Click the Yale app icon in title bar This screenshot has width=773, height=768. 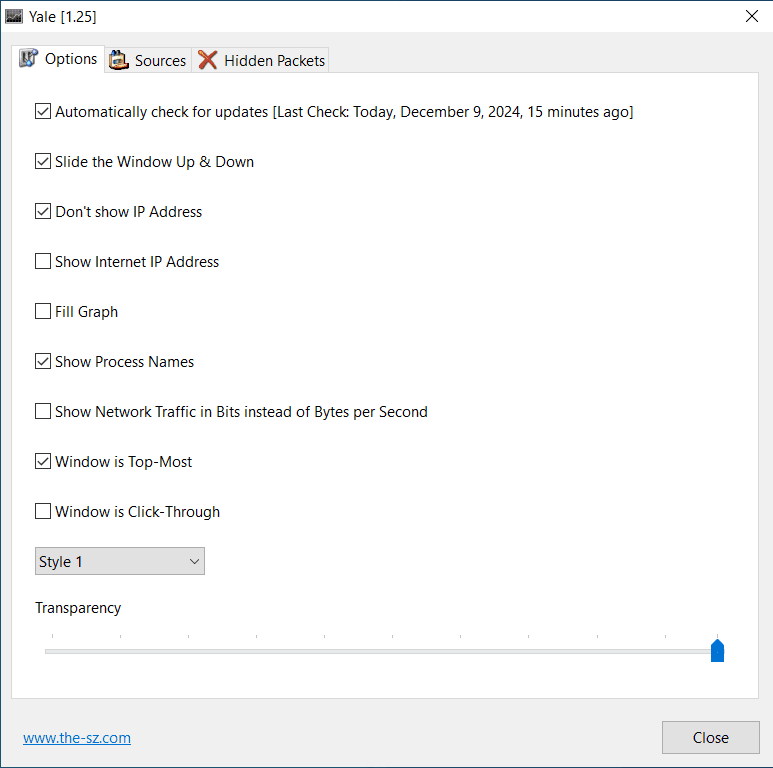[14, 16]
